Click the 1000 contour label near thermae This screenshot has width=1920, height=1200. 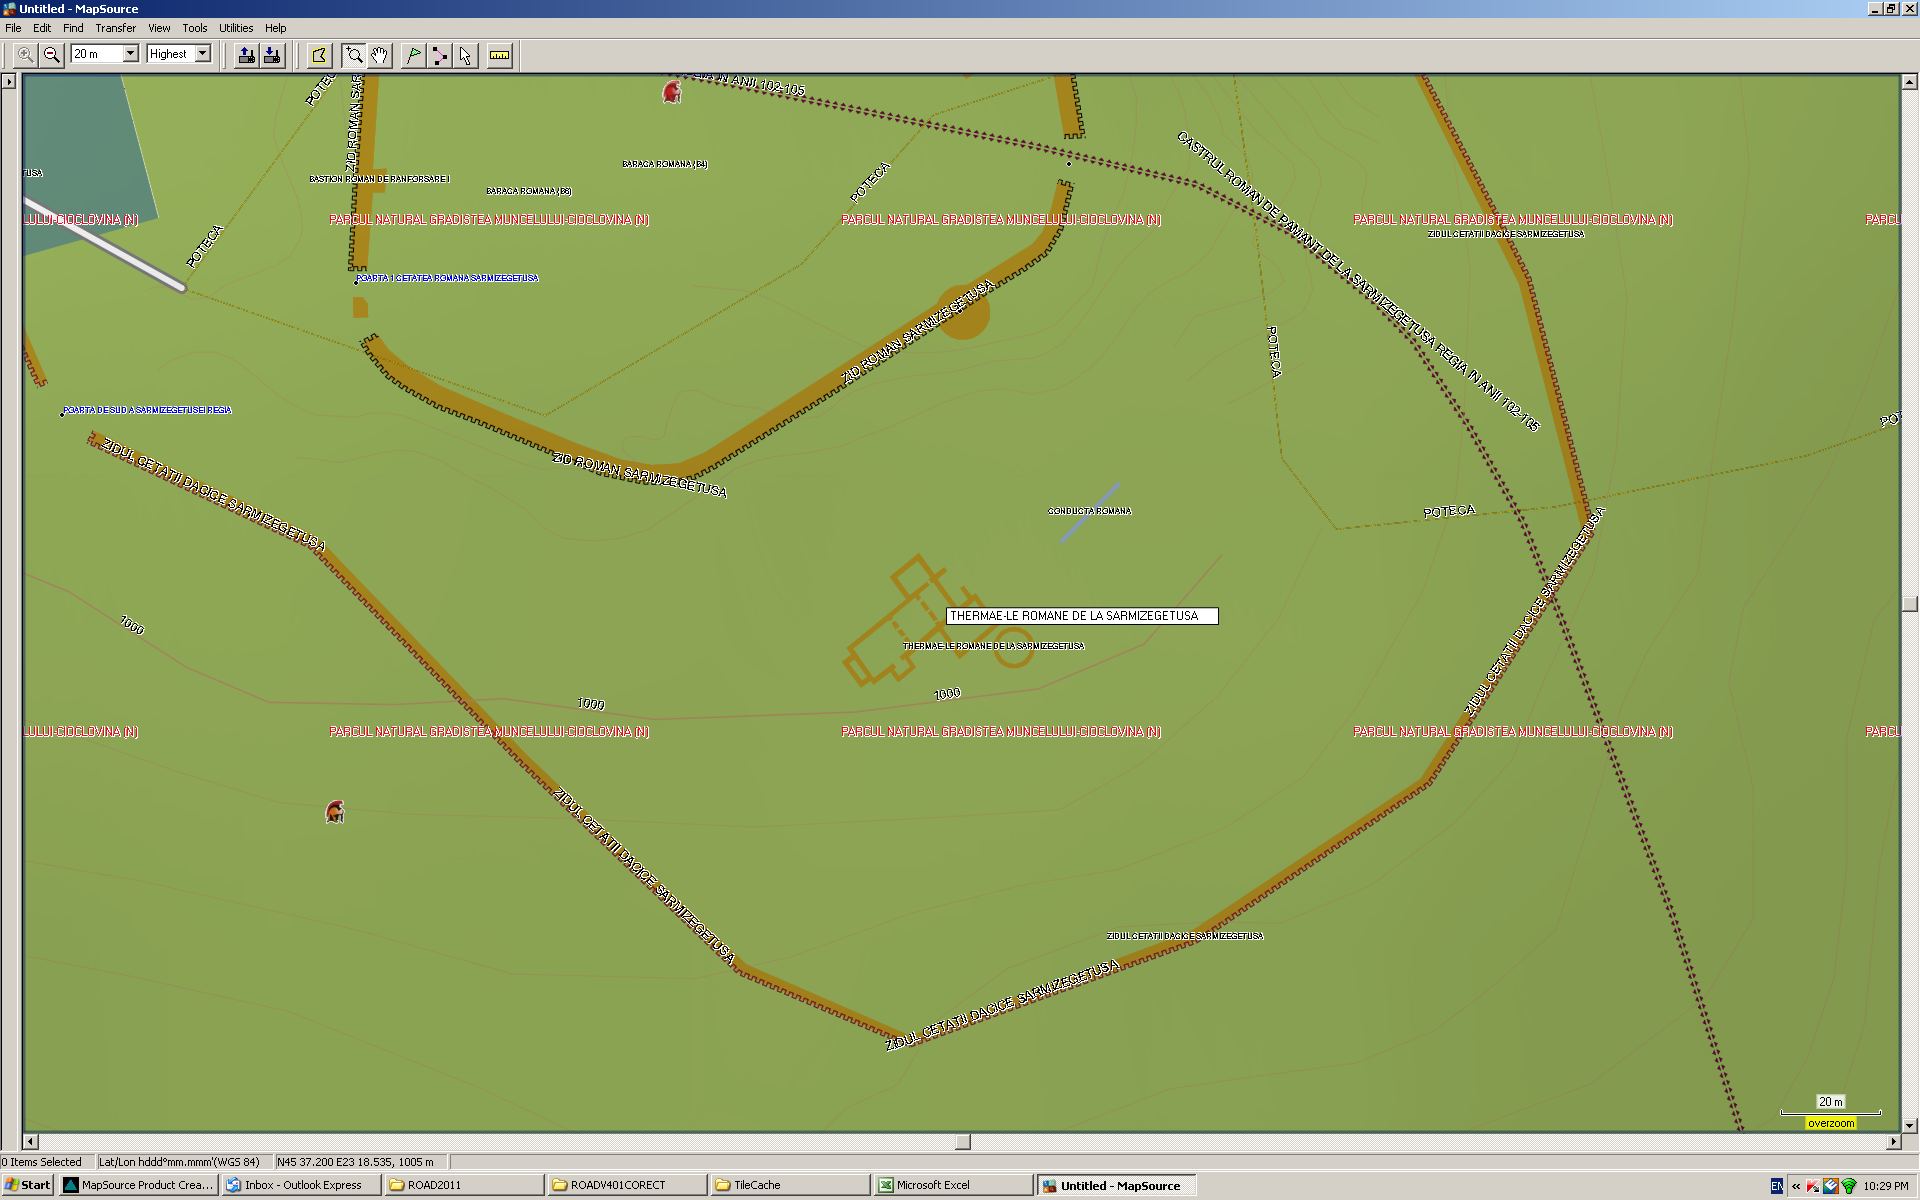point(947,694)
